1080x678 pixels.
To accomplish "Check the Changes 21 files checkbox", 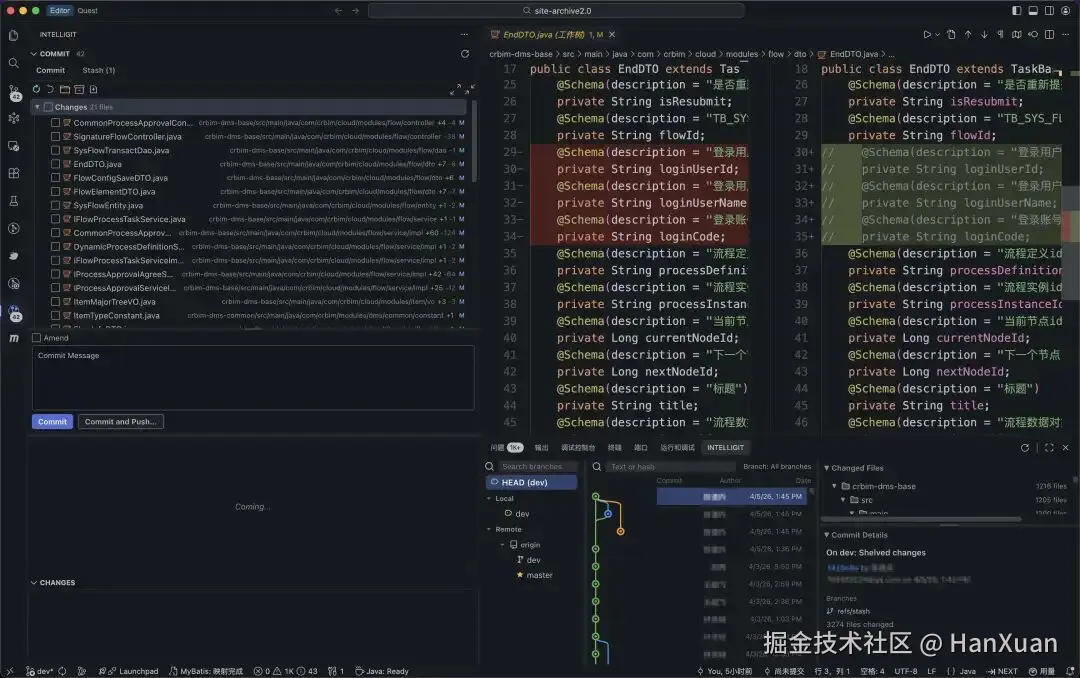I will [48, 107].
